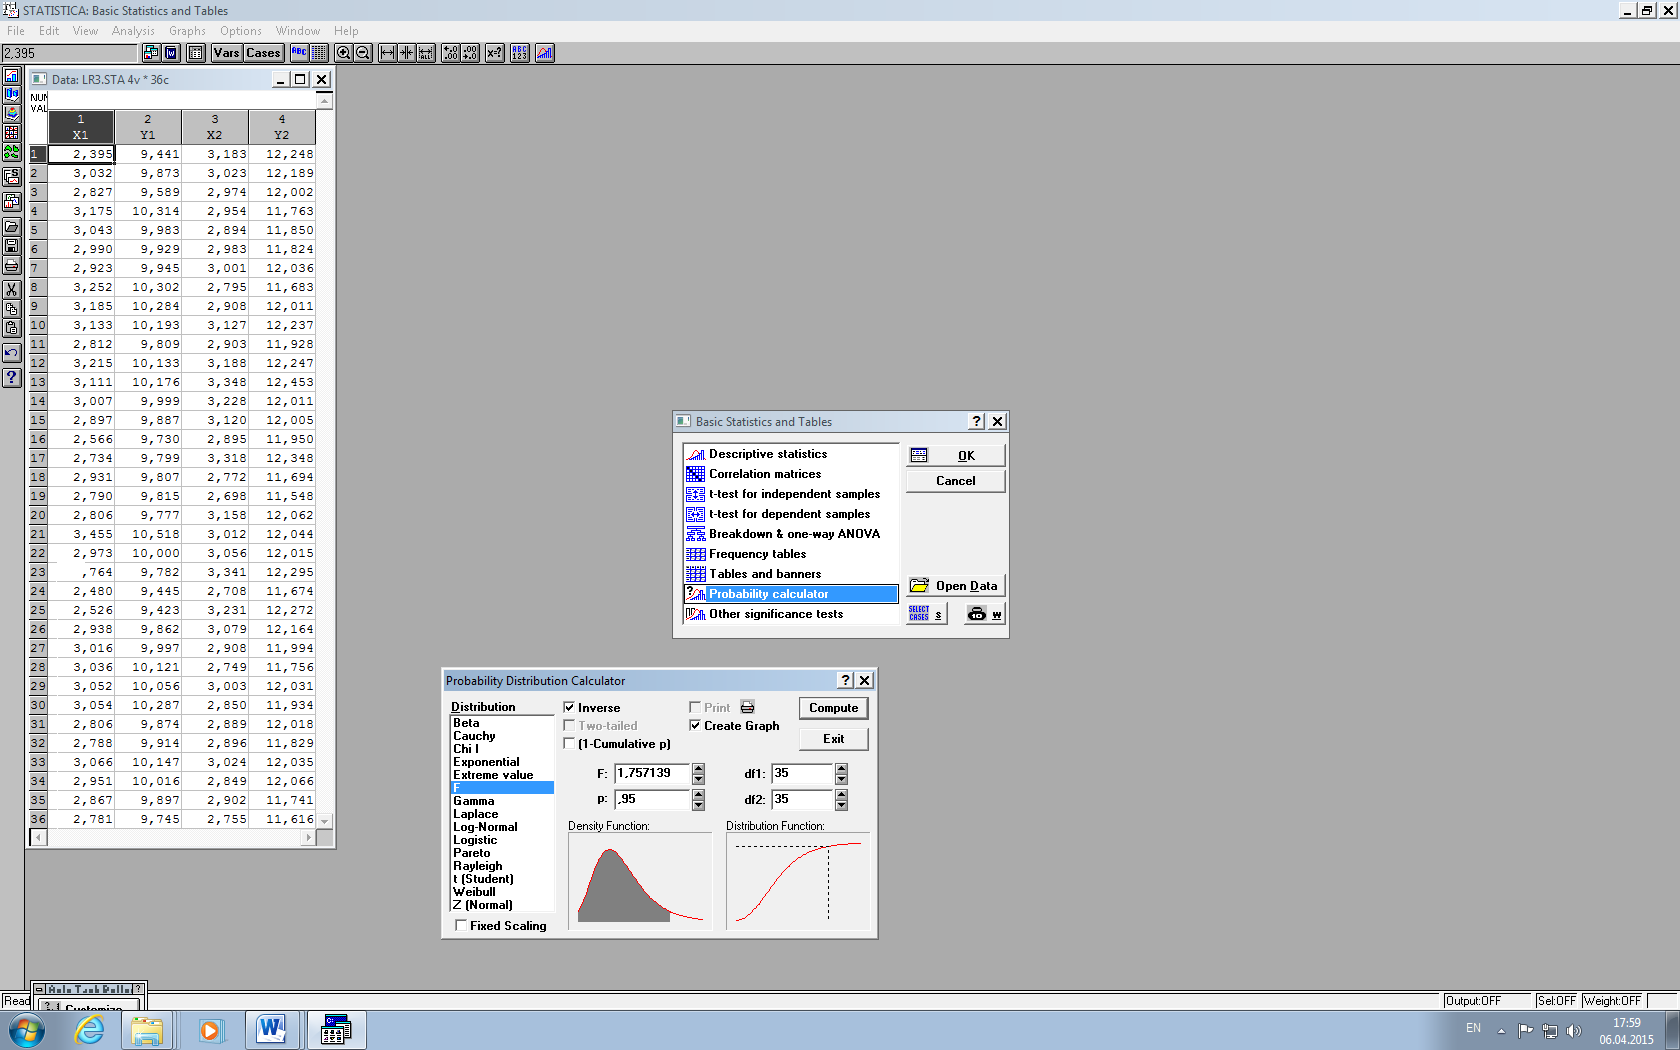The width and height of the screenshot is (1680, 1050).
Task: Open the module switcher toolbar icon
Action: [x=151, y=53]
